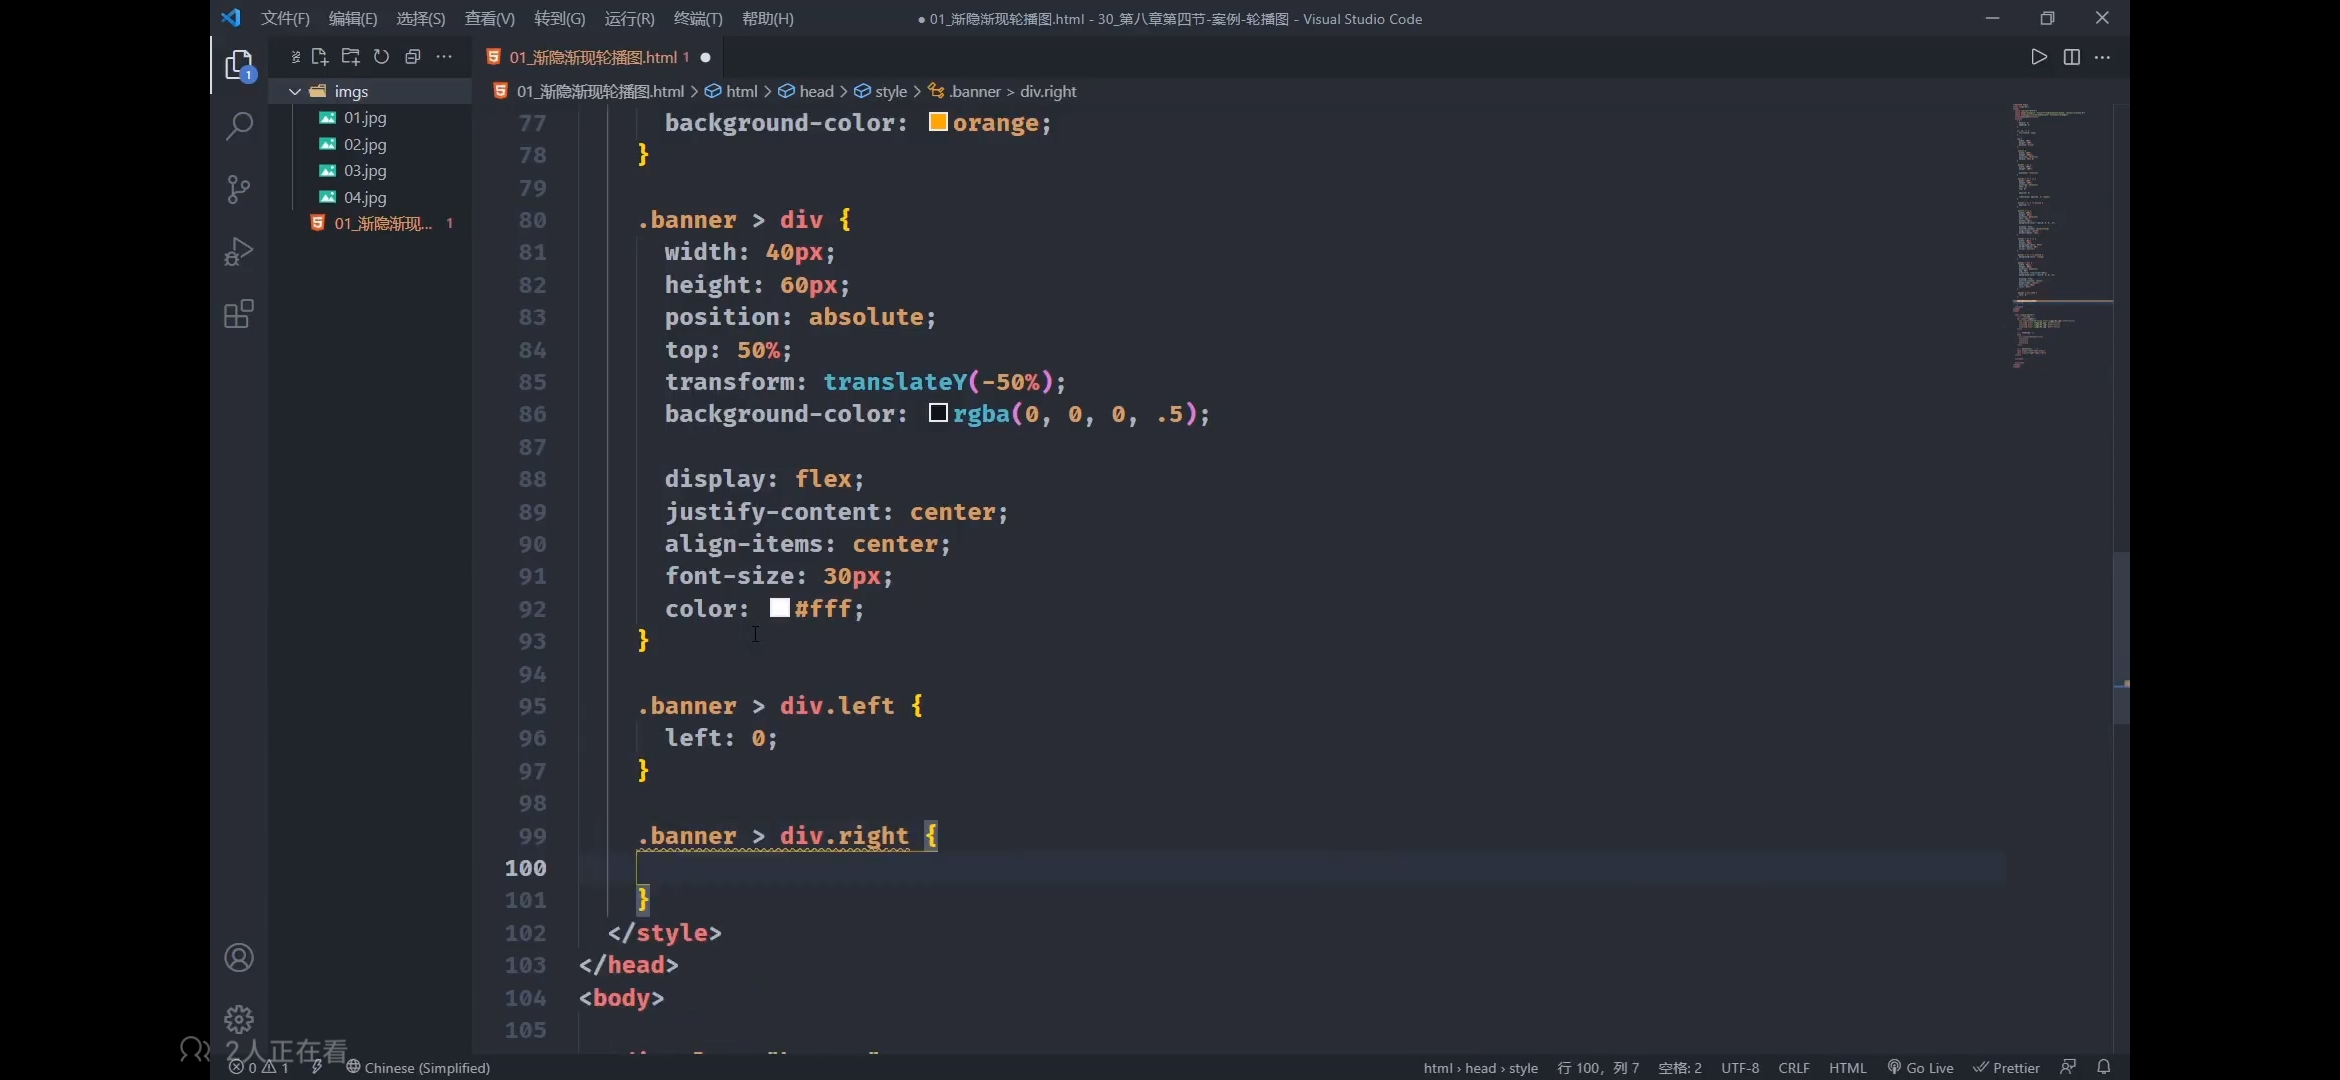Collapse the imgs folder
Image resolution: width=2340 pixels, height=1080 pixels.
pos(295,91)
